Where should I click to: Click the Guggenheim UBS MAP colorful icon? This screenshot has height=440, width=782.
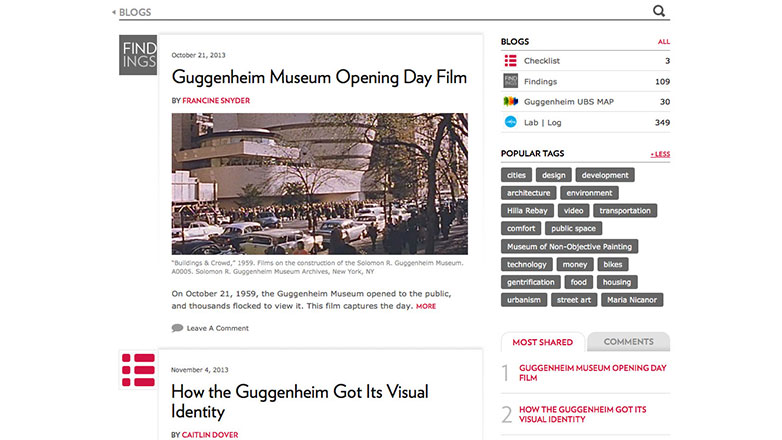click(x=510, y=102)
